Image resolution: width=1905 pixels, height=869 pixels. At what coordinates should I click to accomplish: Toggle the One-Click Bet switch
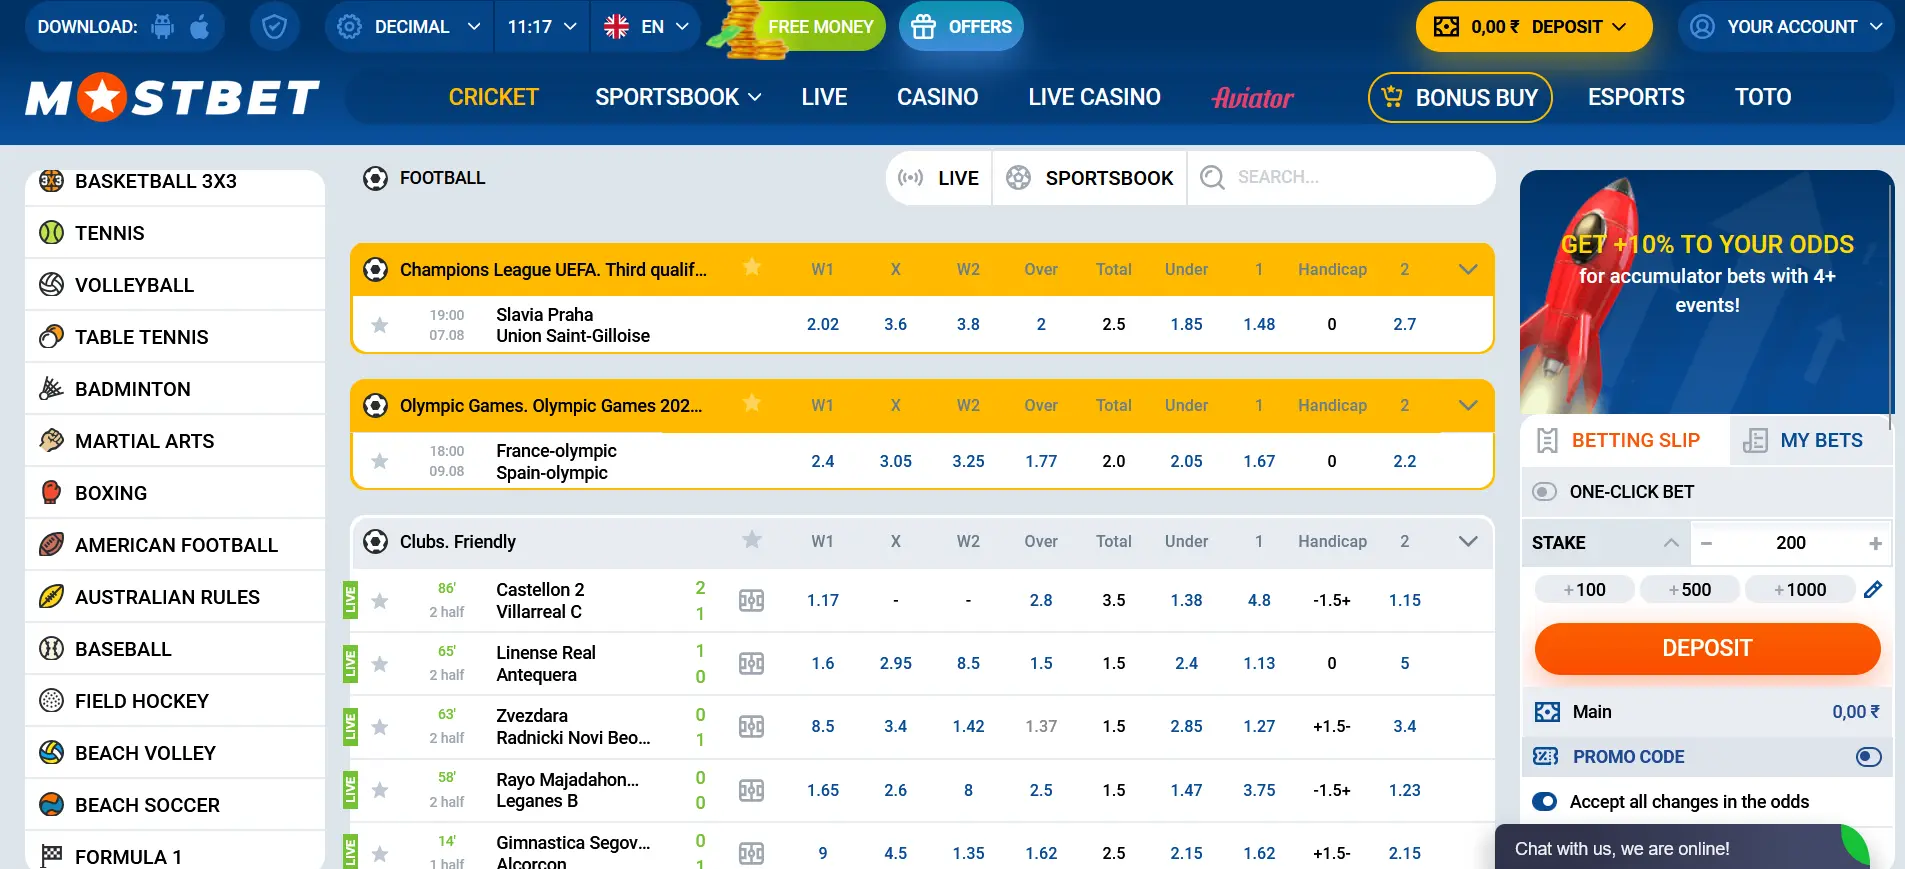1545,492
